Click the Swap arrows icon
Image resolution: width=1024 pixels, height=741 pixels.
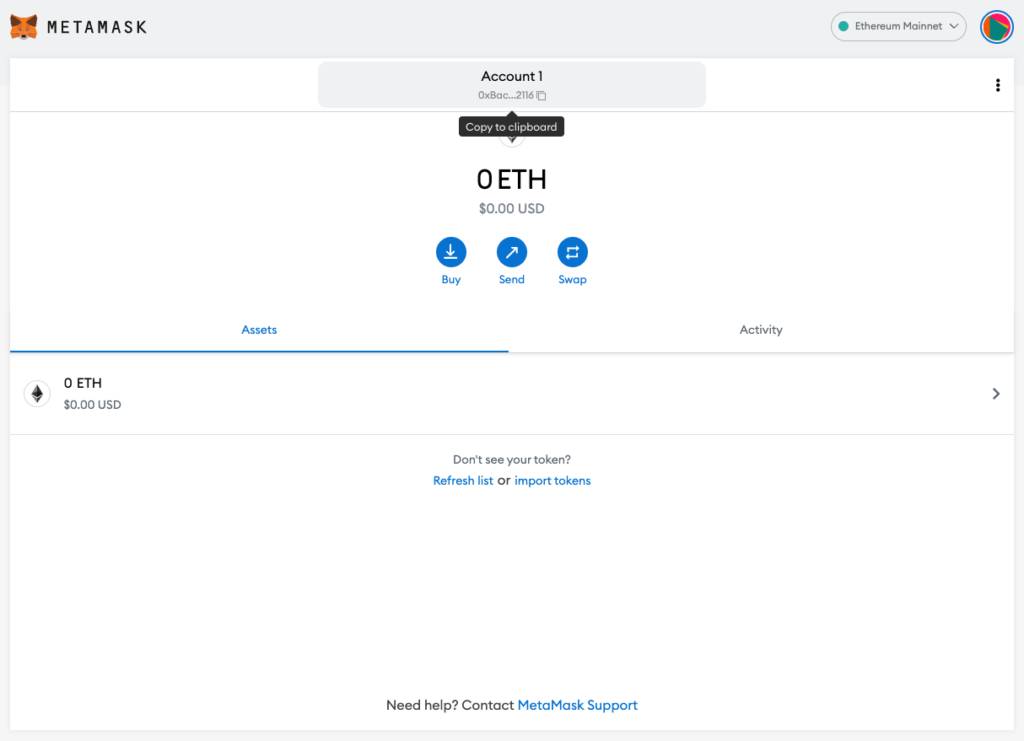[572, 252]
